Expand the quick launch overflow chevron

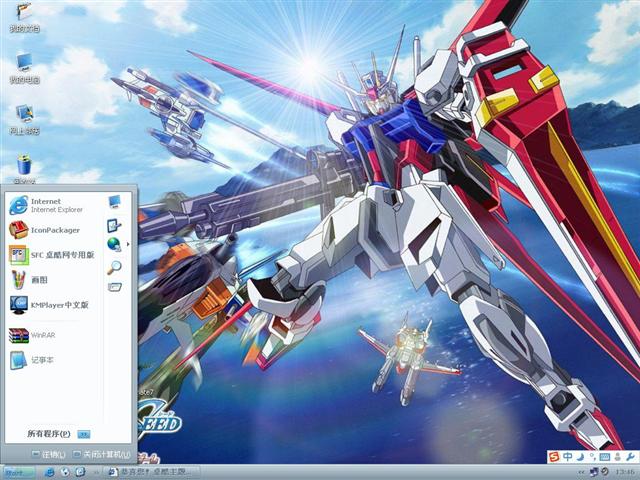pyautogui.click(x=96, y=473)
